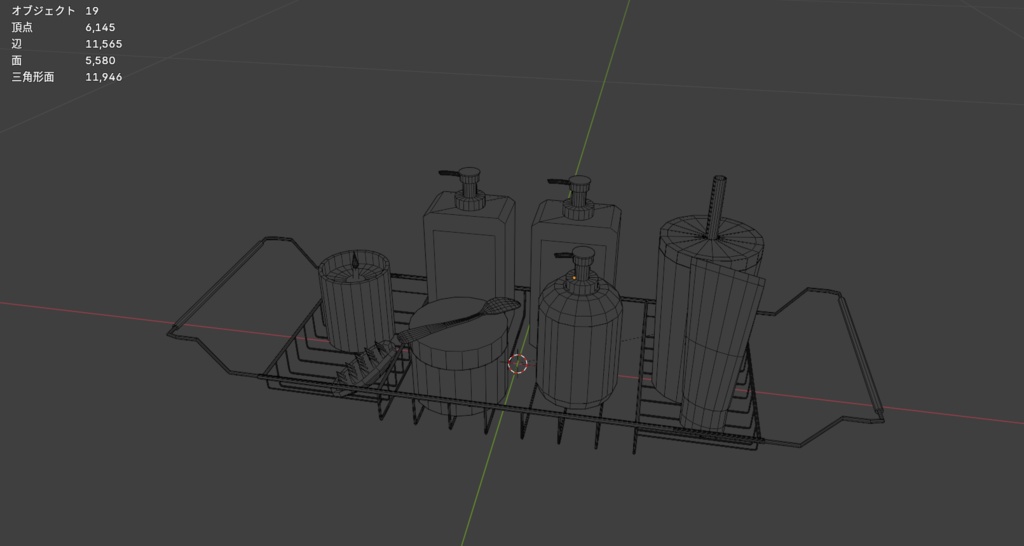Click the edge count 11,565
Viewport: 1024px width, 546px height.
click(103, 44)
